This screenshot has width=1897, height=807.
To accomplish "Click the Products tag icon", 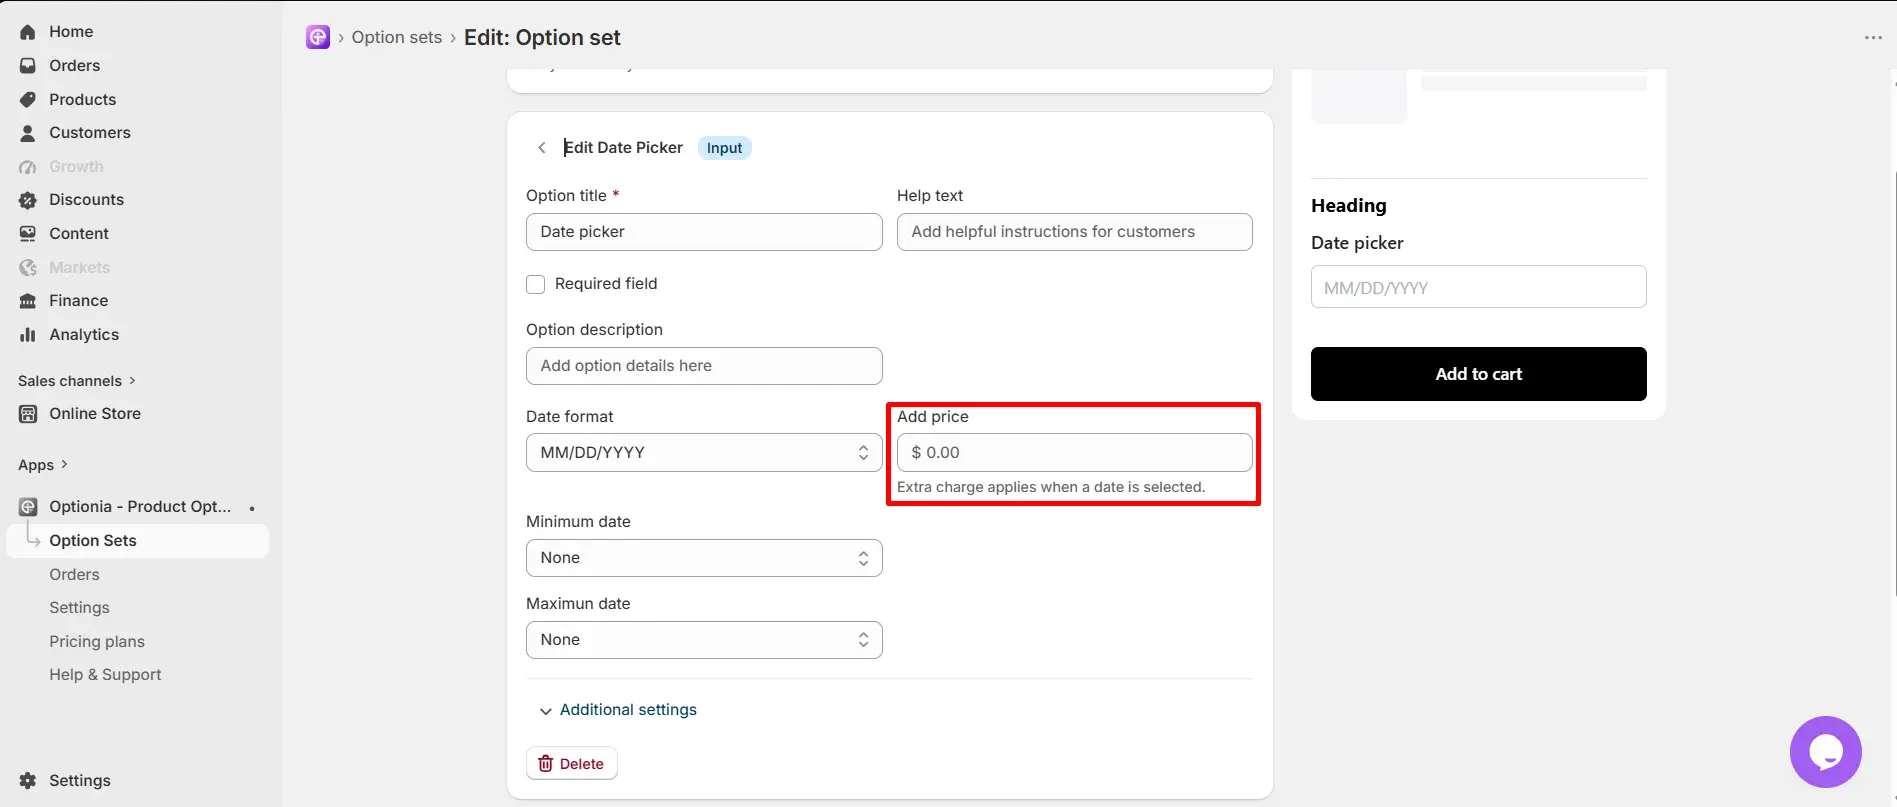I will pos(28,100).
